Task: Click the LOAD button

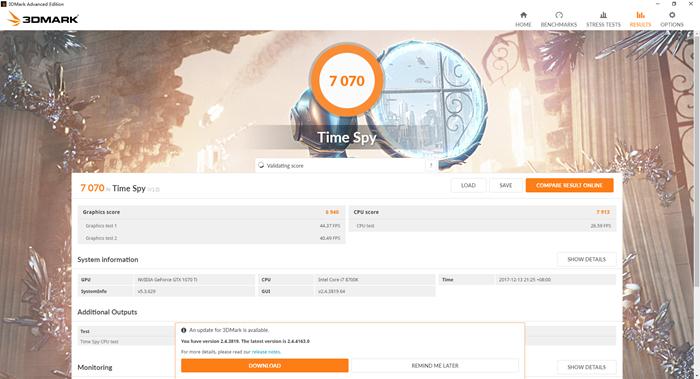Action: (468, 185)
